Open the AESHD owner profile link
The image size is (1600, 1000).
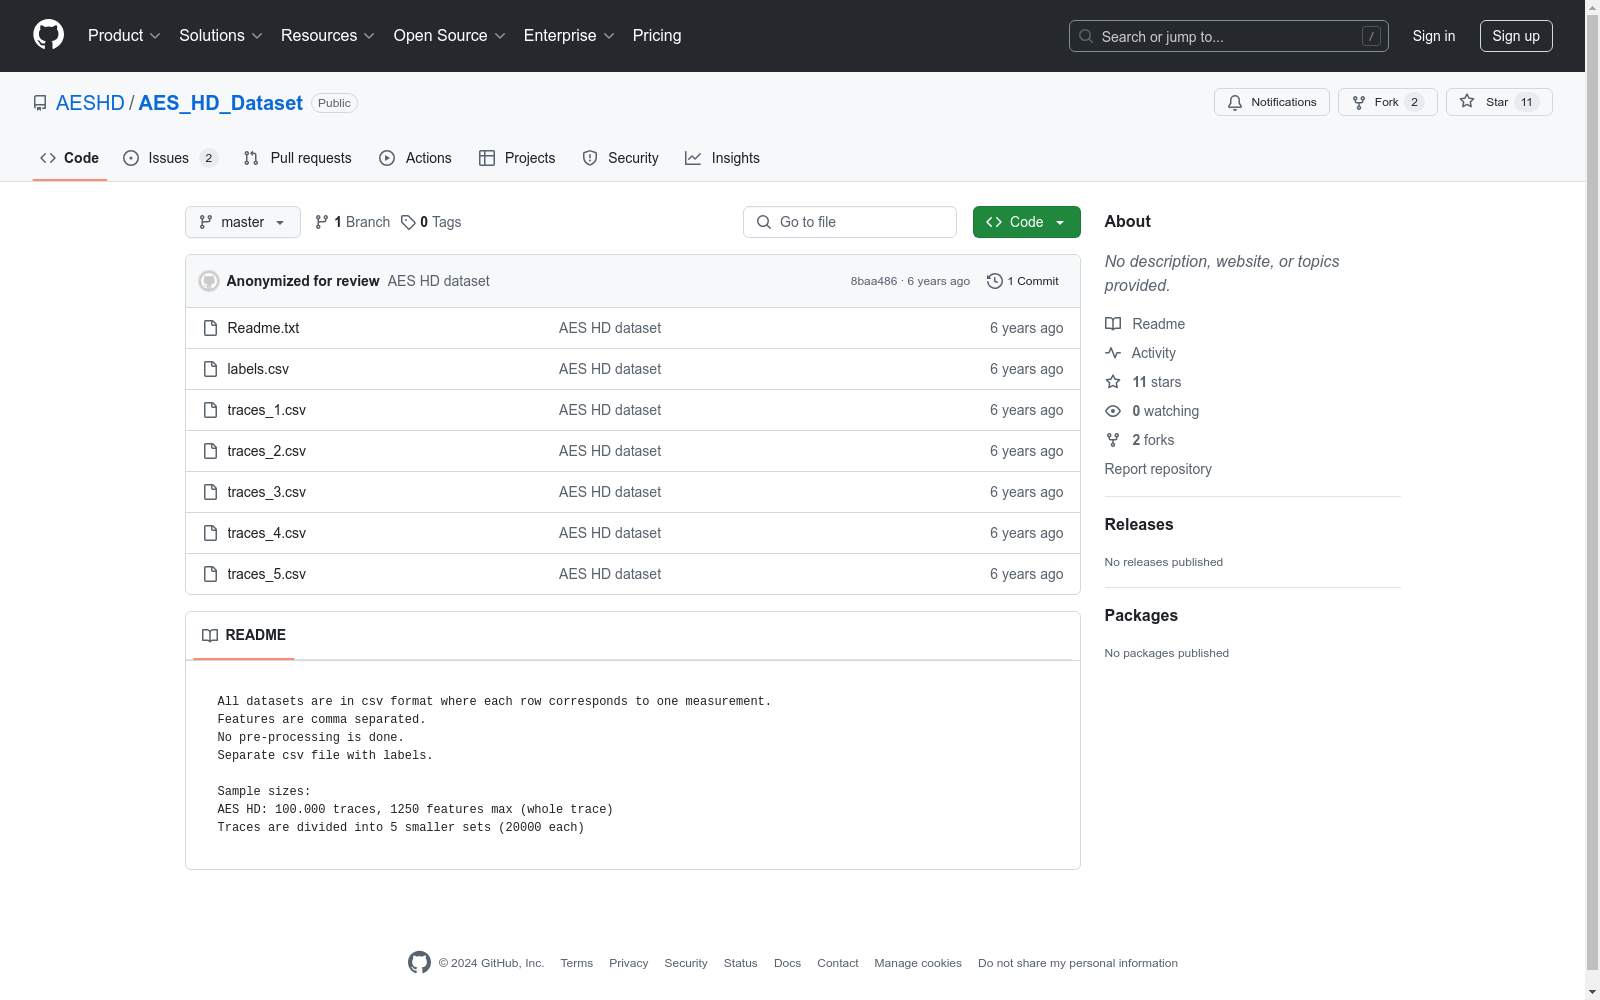(x=90, y=103)
